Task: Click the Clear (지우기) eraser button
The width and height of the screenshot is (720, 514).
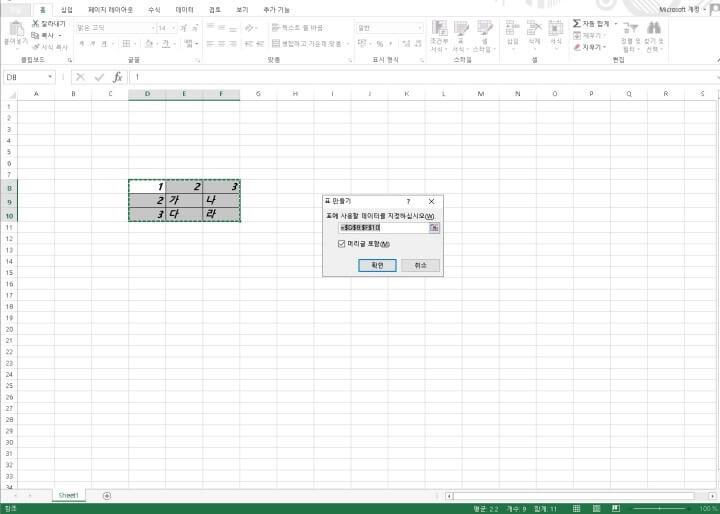Action: (x=589, y=47)
